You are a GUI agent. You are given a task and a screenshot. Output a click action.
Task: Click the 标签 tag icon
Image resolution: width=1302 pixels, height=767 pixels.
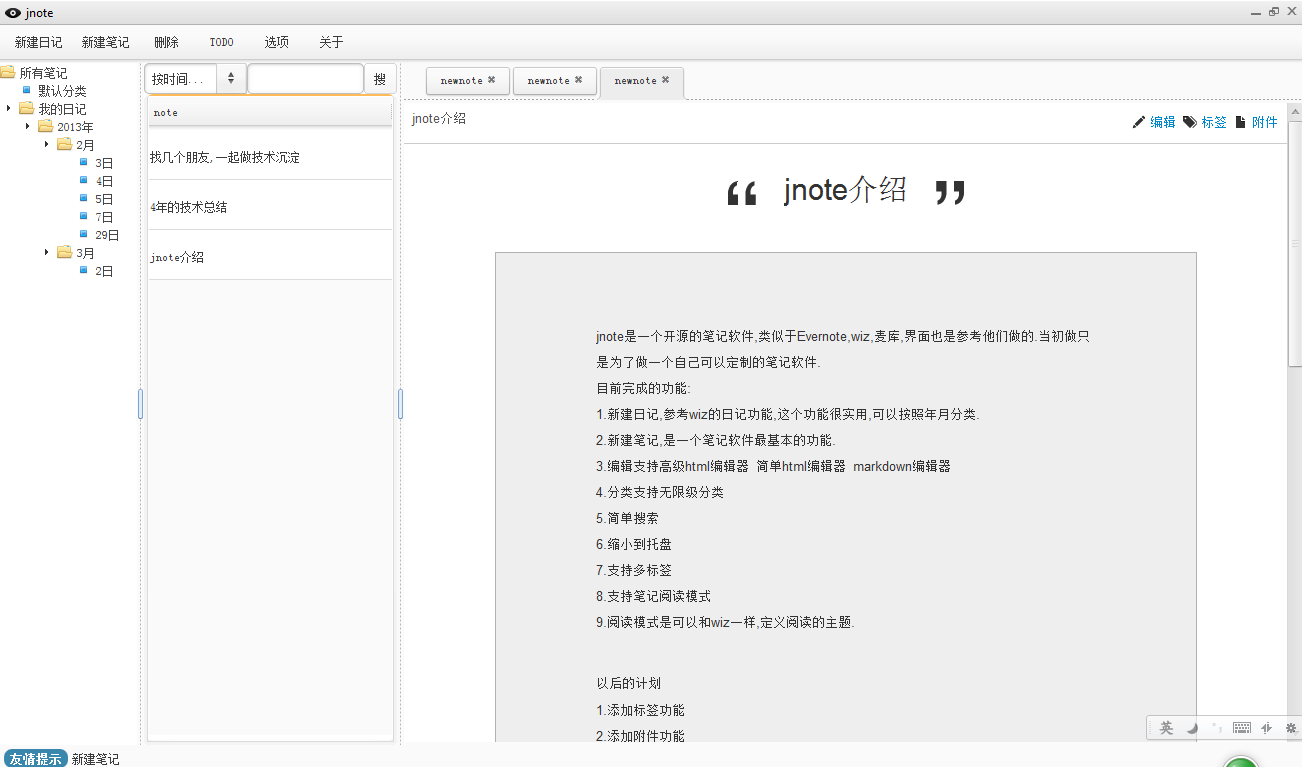(1190, 122)
